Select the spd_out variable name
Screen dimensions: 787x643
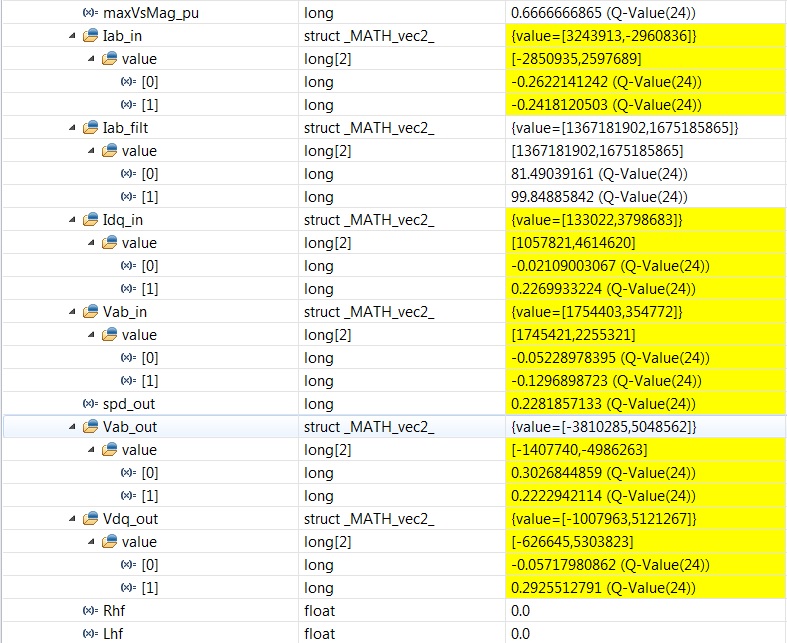pyautogui.click(x=129, y=404)
